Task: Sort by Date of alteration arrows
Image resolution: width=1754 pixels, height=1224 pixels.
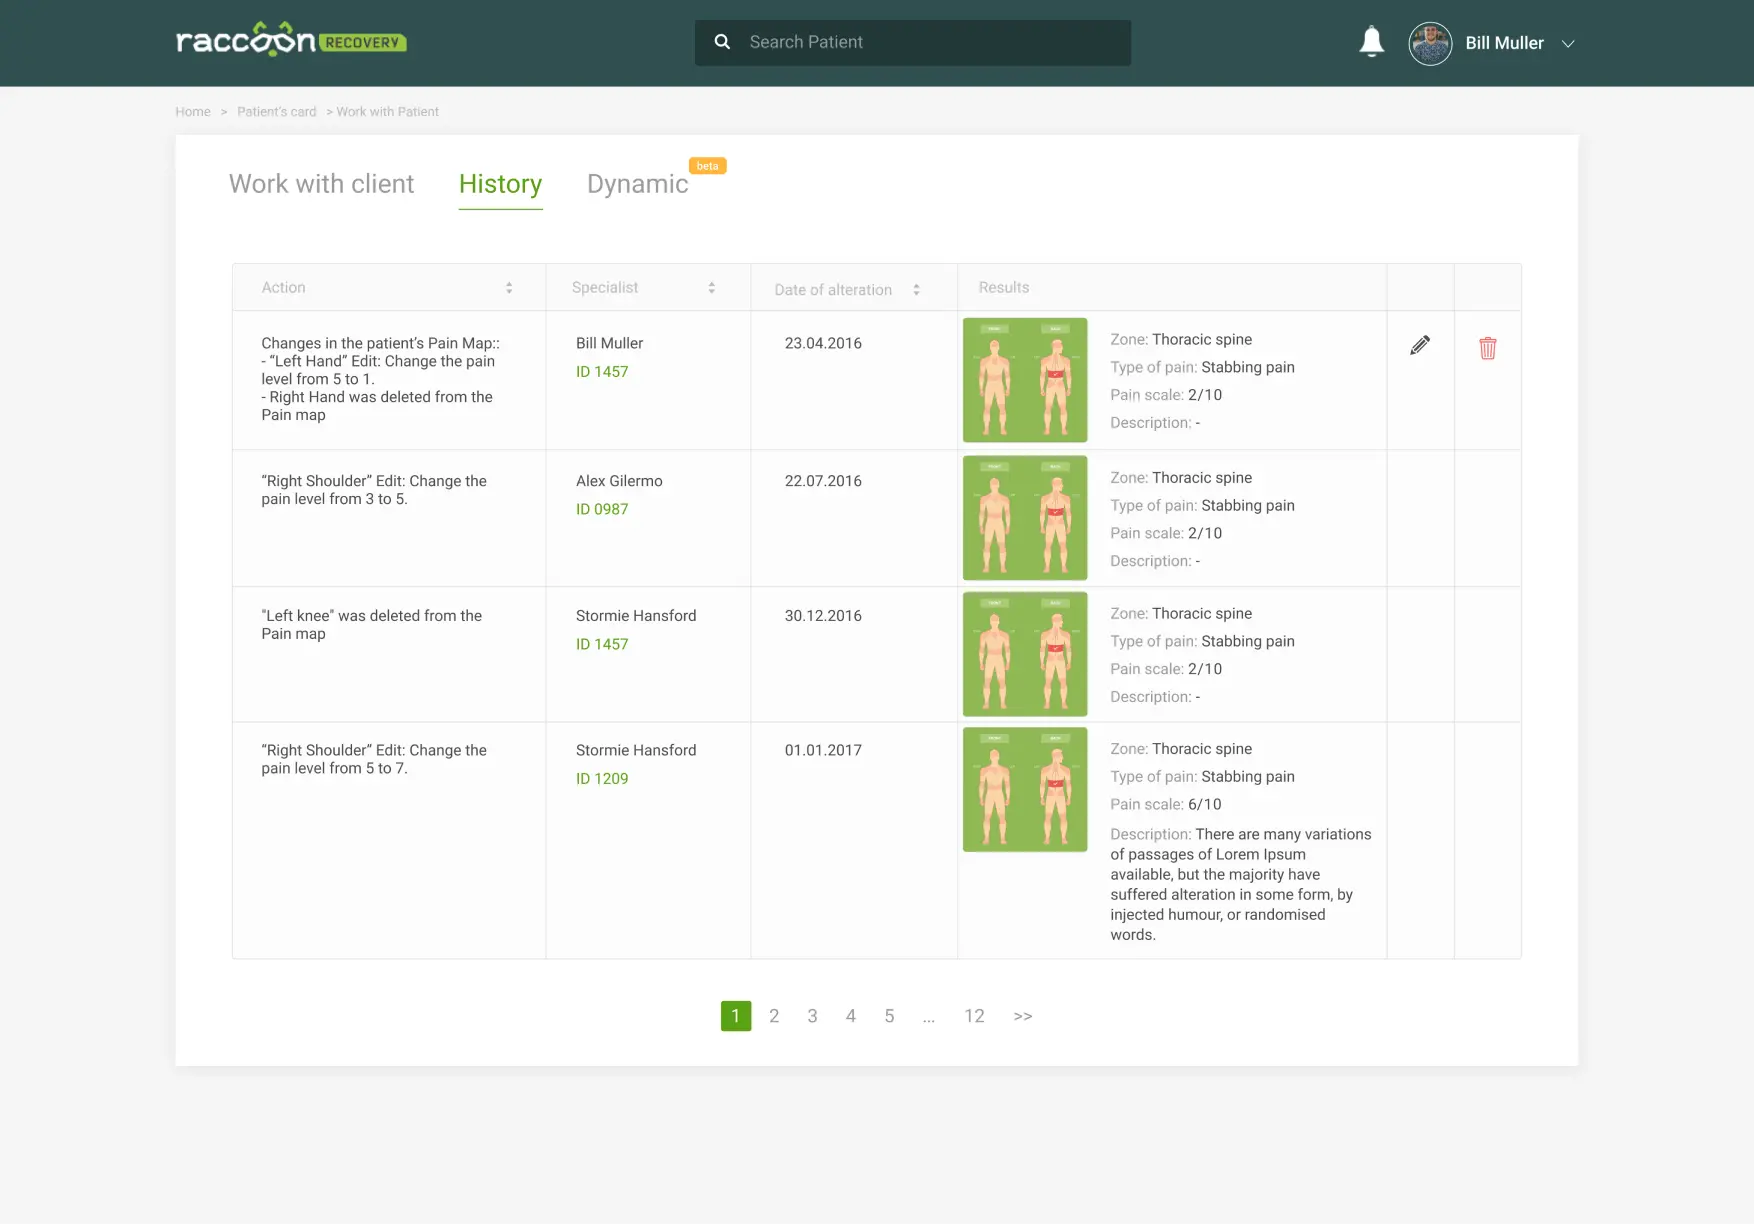Action: [x=916, y=290]
